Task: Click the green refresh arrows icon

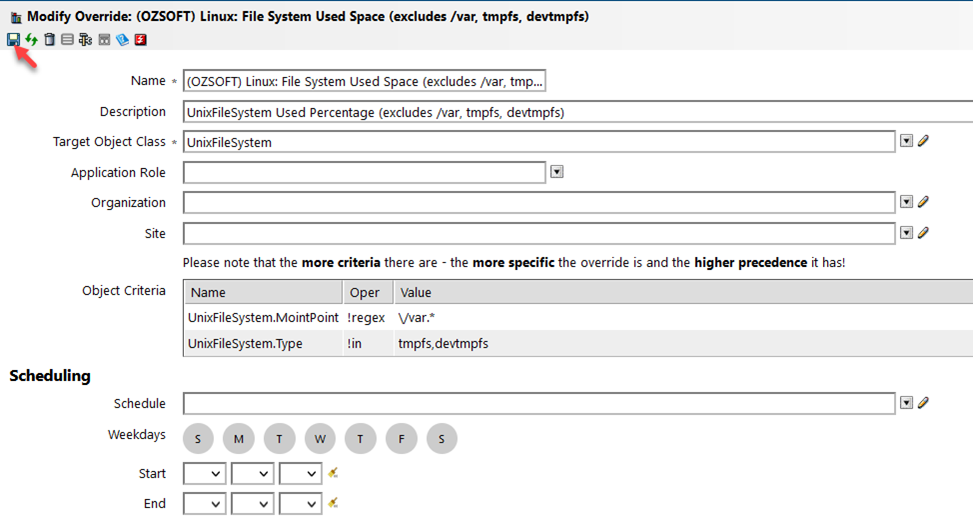Action: tap(31, 39)
